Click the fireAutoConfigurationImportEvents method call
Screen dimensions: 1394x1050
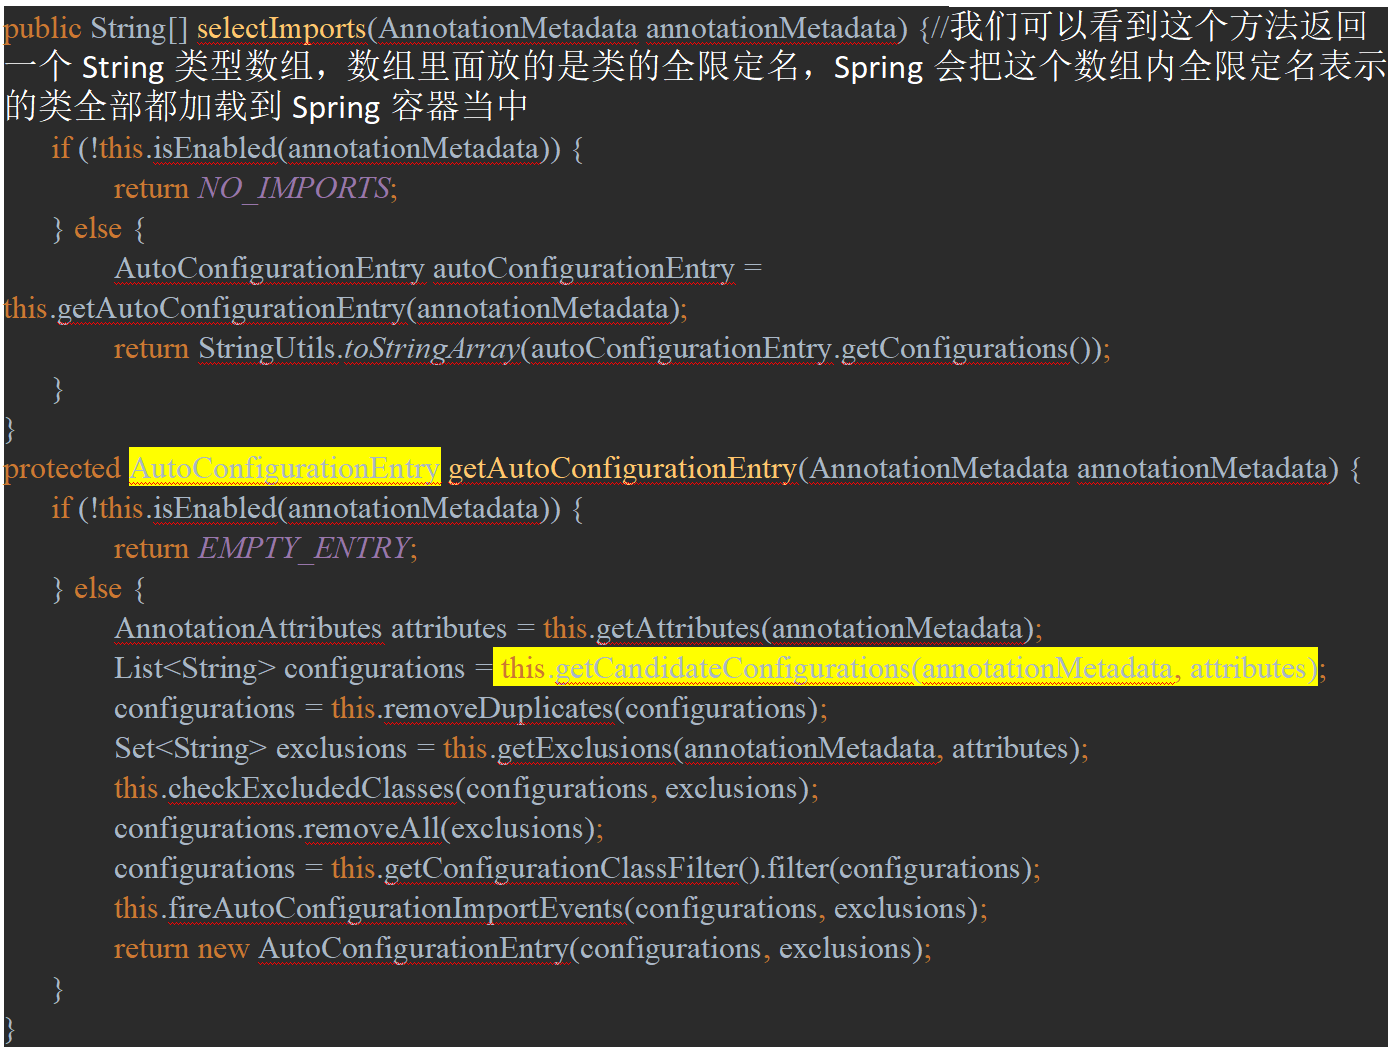397,908
